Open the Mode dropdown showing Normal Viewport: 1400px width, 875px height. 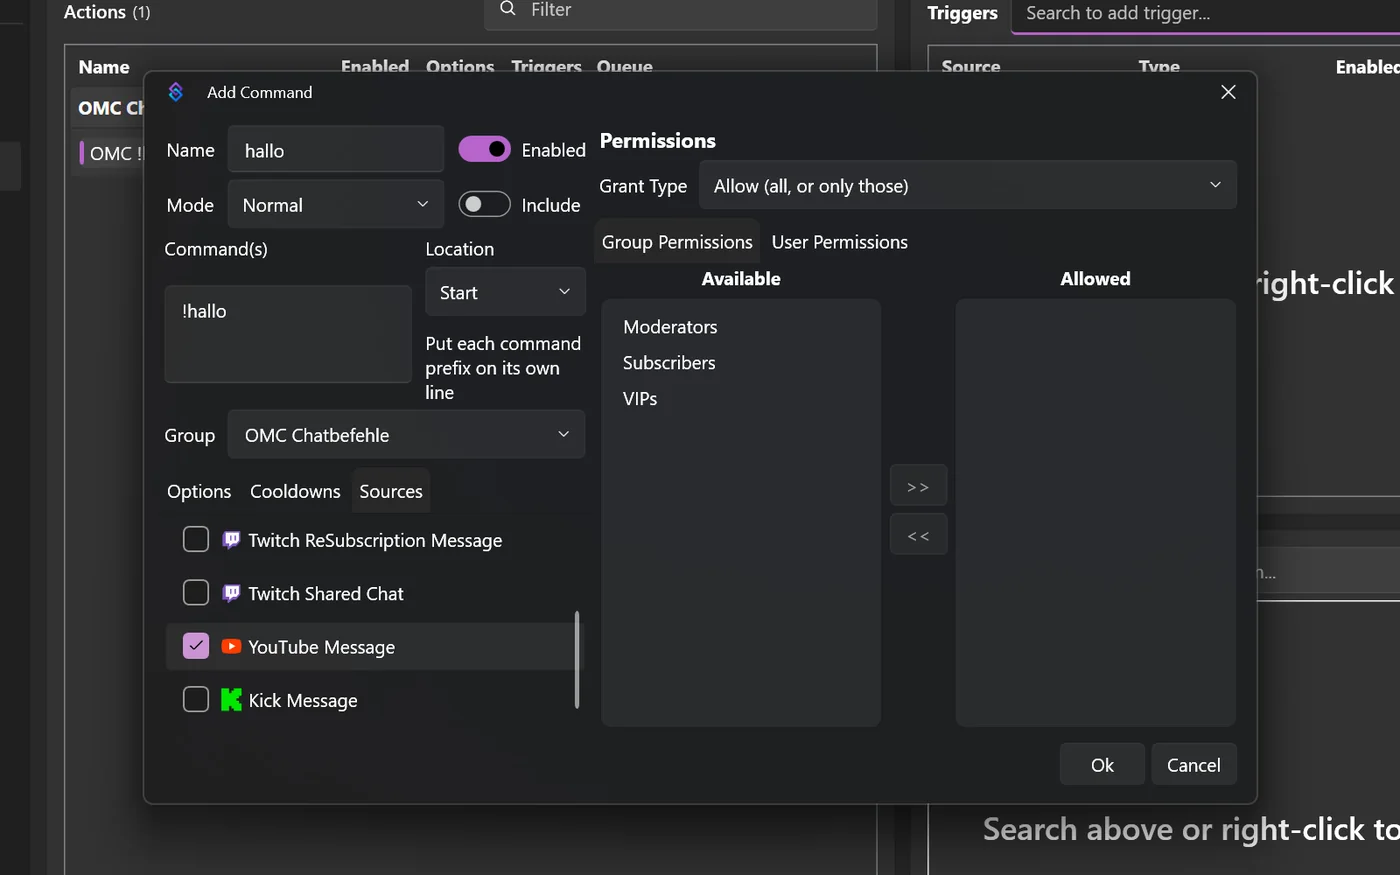tap(336, 204)
